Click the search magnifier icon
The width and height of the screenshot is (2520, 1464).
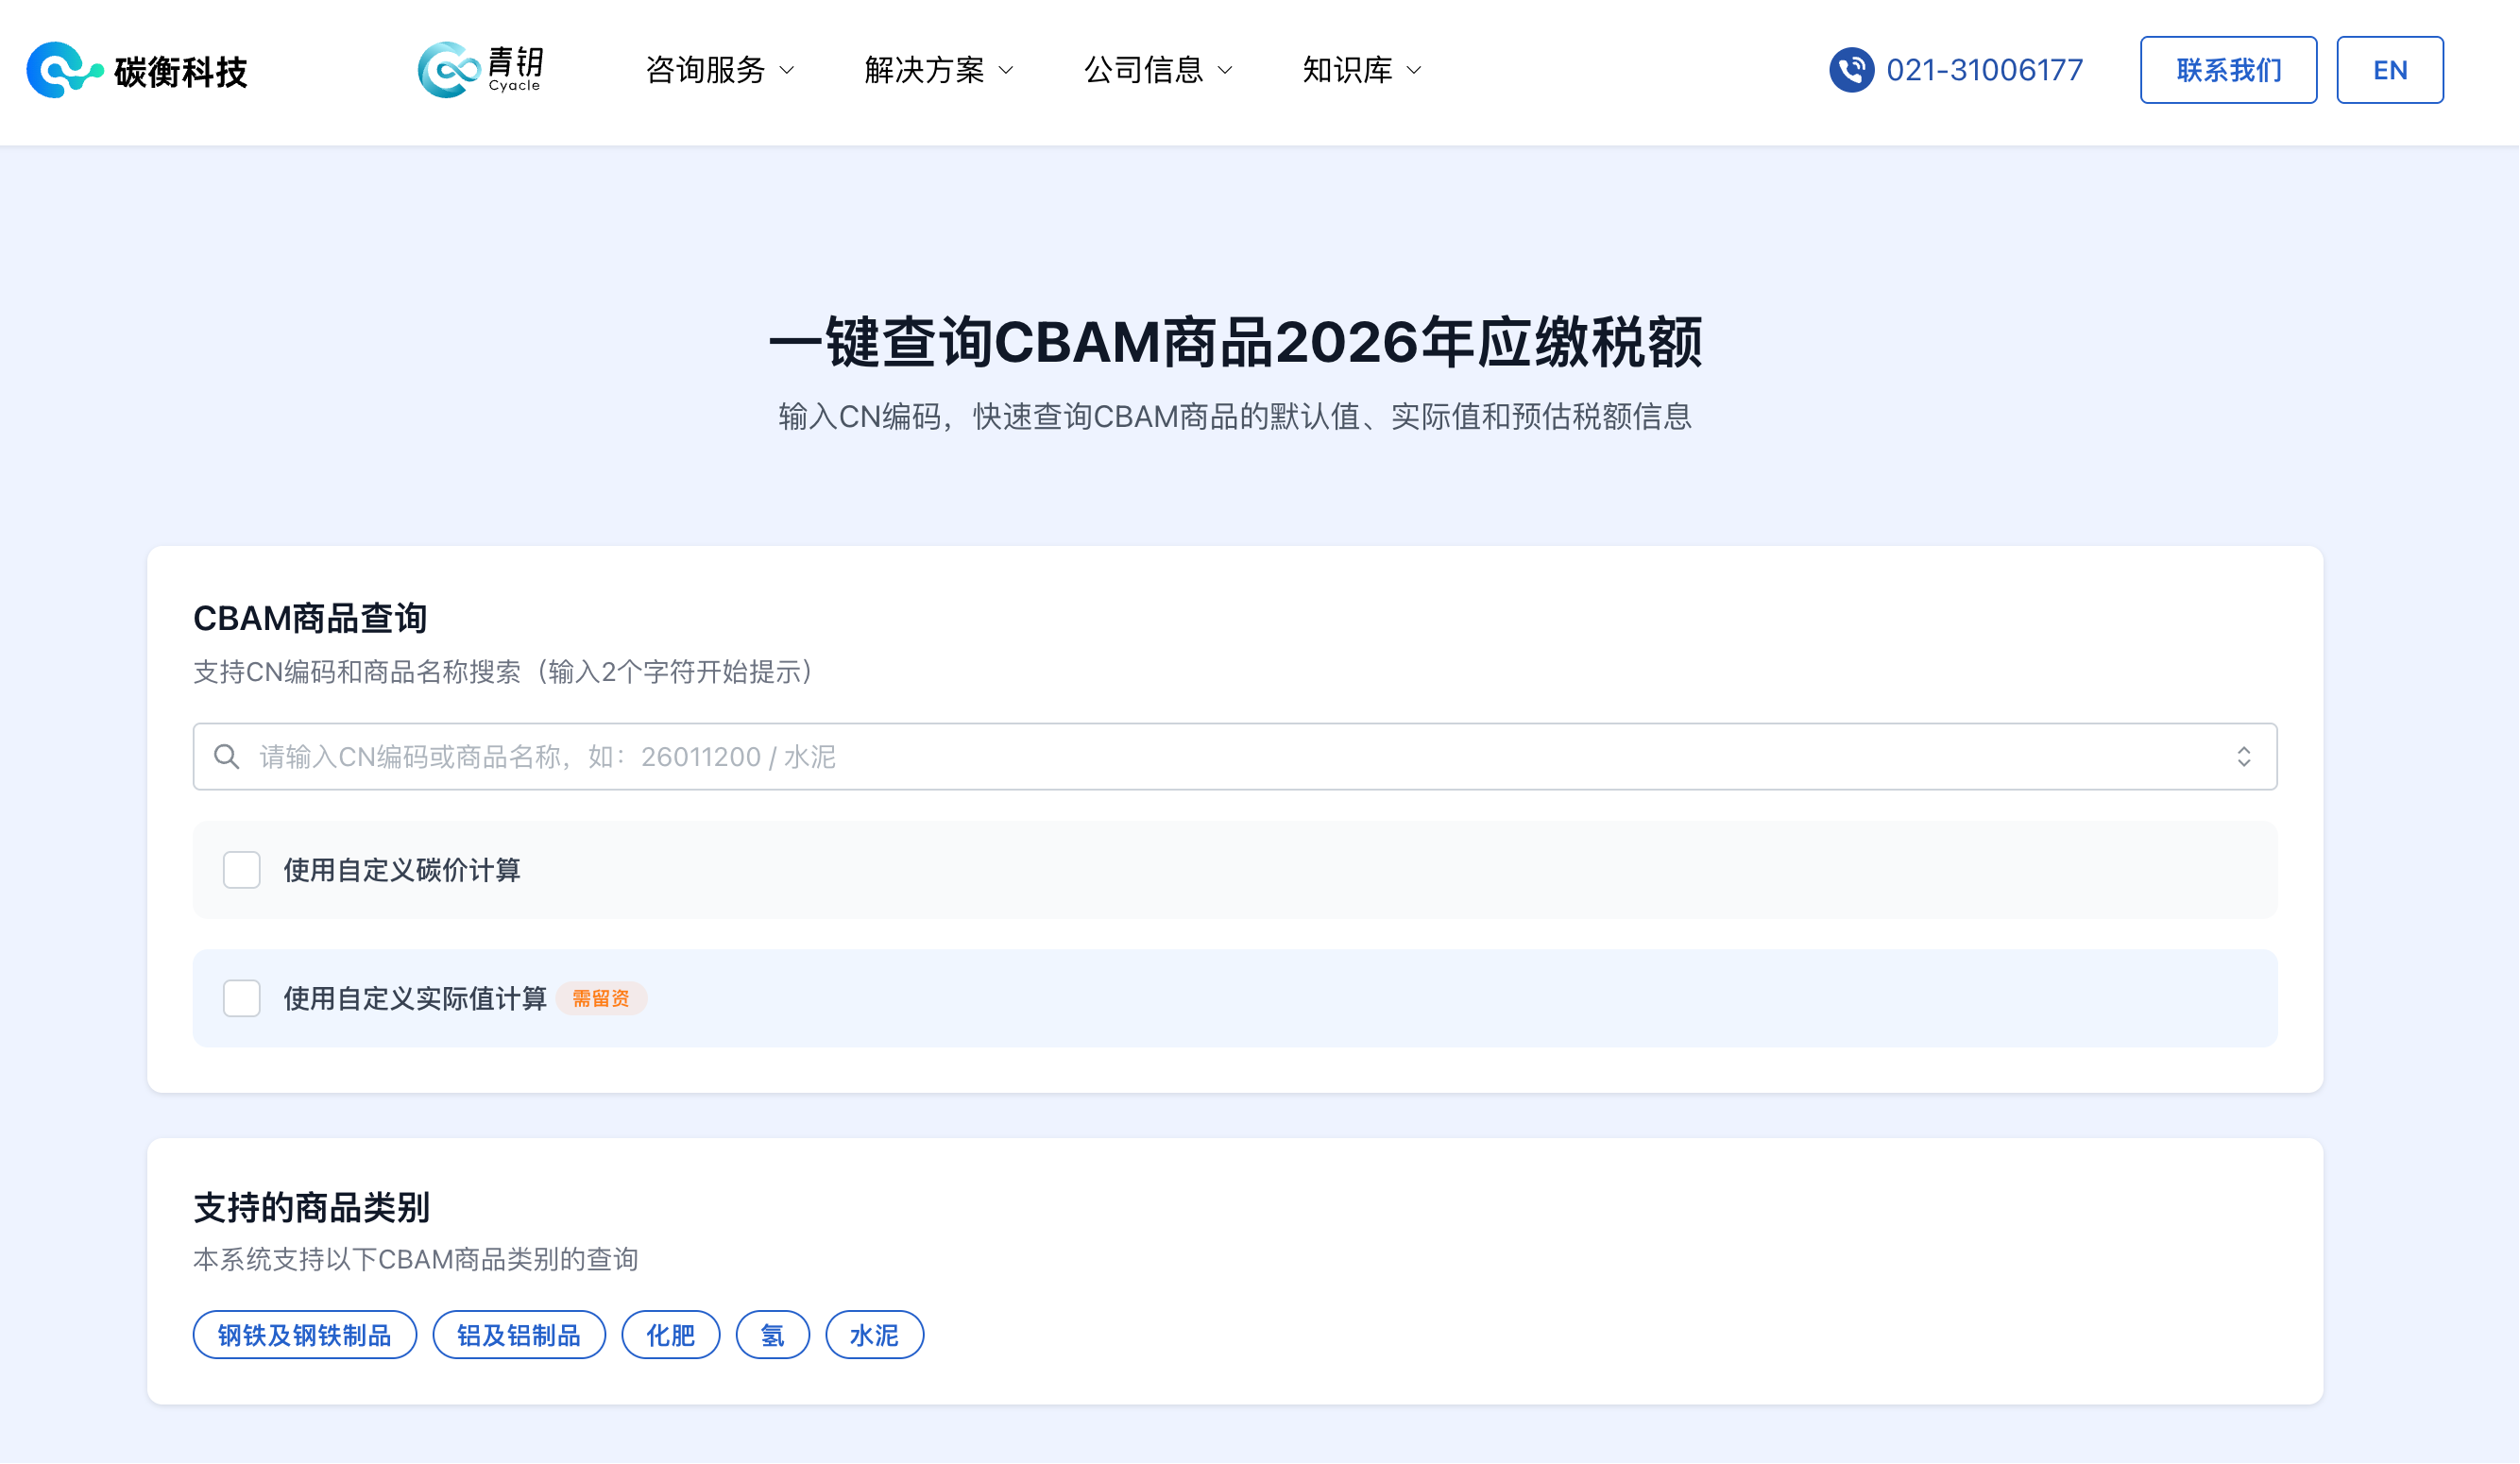pyautogui.click(x=227, y=757)
